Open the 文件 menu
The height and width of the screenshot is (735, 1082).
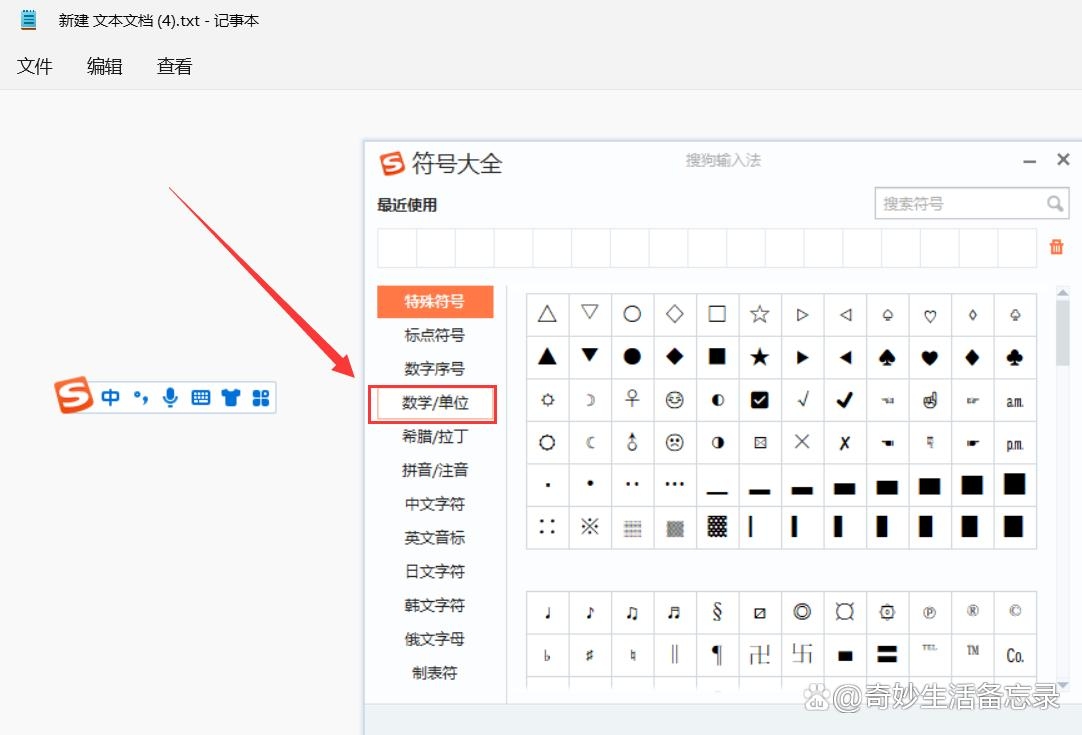coord(35,66)
